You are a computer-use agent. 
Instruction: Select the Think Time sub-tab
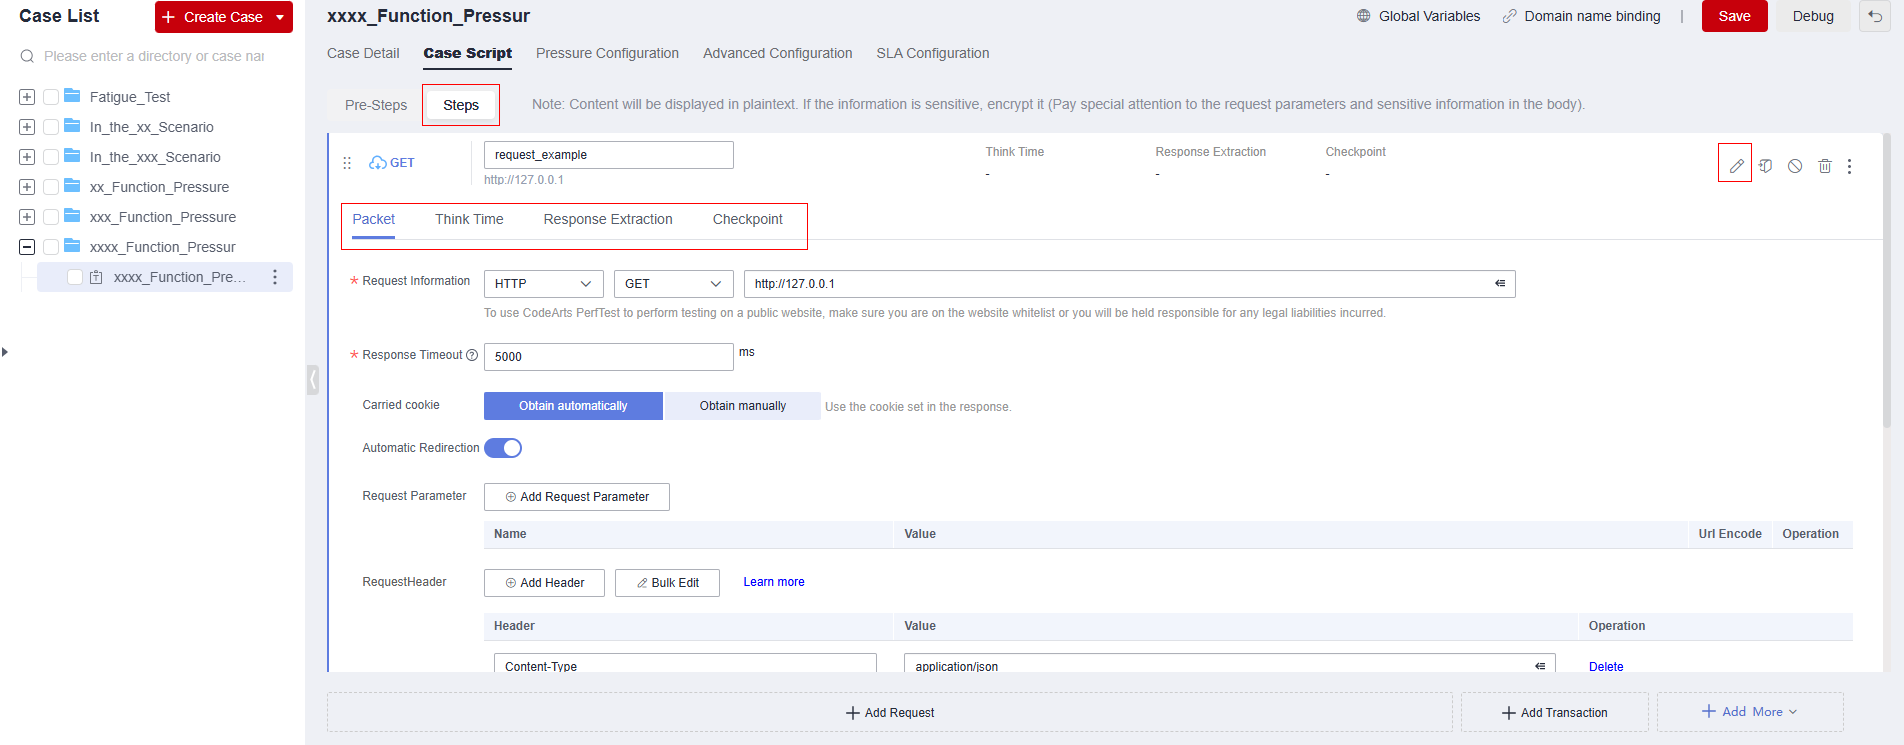(469, 219)
